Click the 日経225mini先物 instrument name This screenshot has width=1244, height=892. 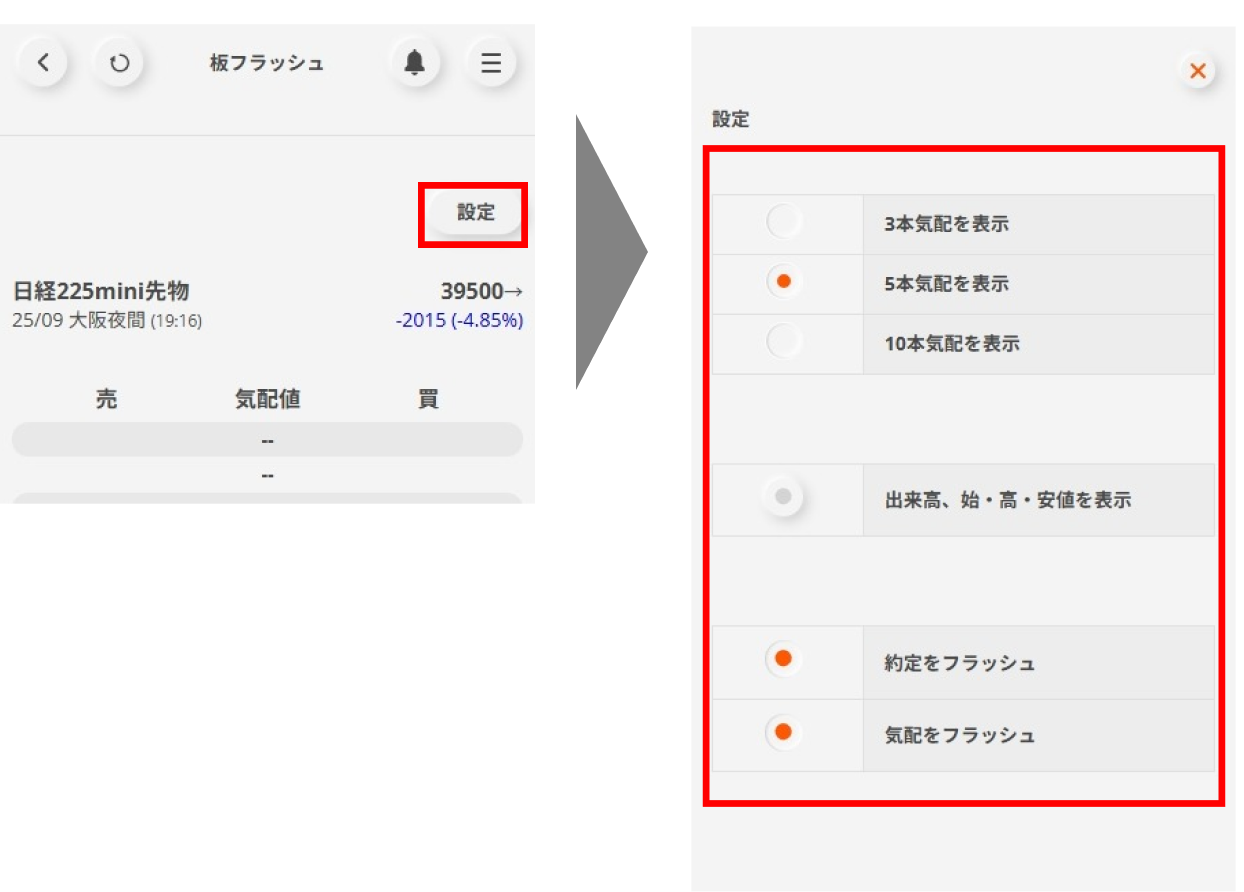pos(101,291)
